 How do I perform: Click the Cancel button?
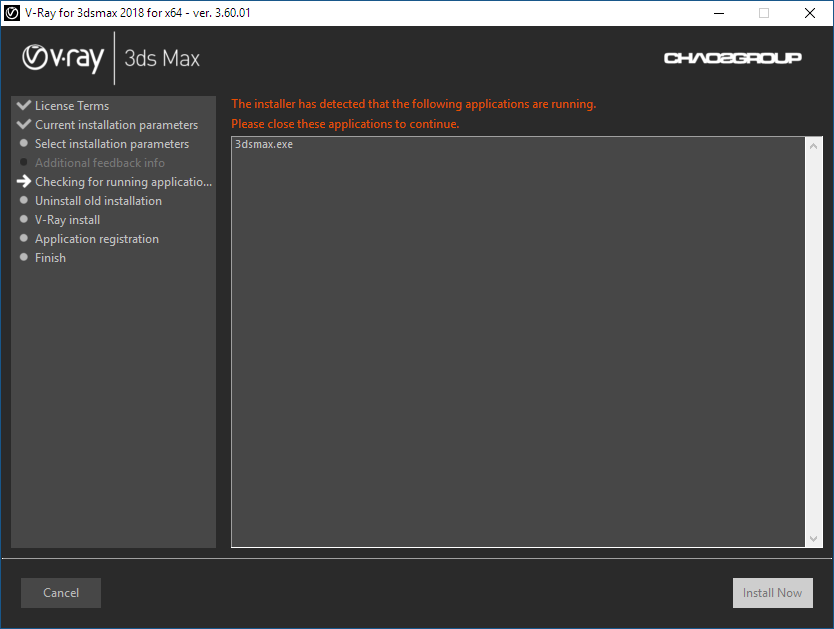click(x=61, y=592)
